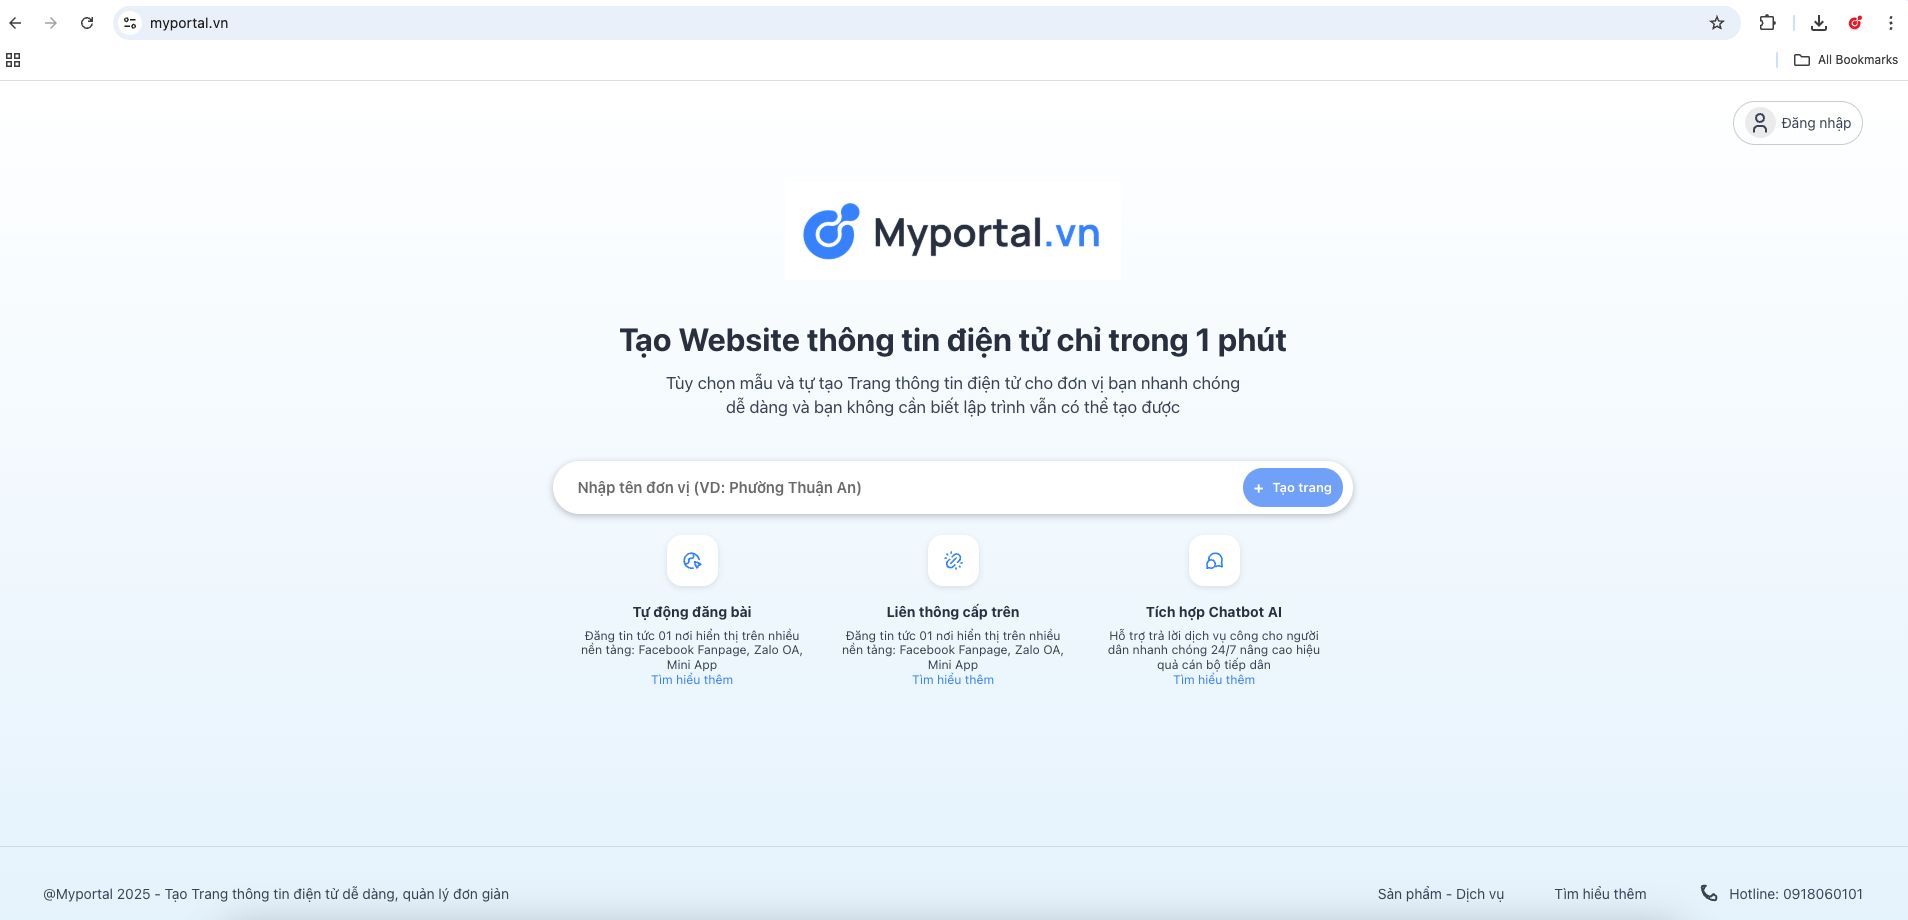Open Sản phẩm - Dịch vụ footer link

pyautogui.click(x=1440, y=894)
